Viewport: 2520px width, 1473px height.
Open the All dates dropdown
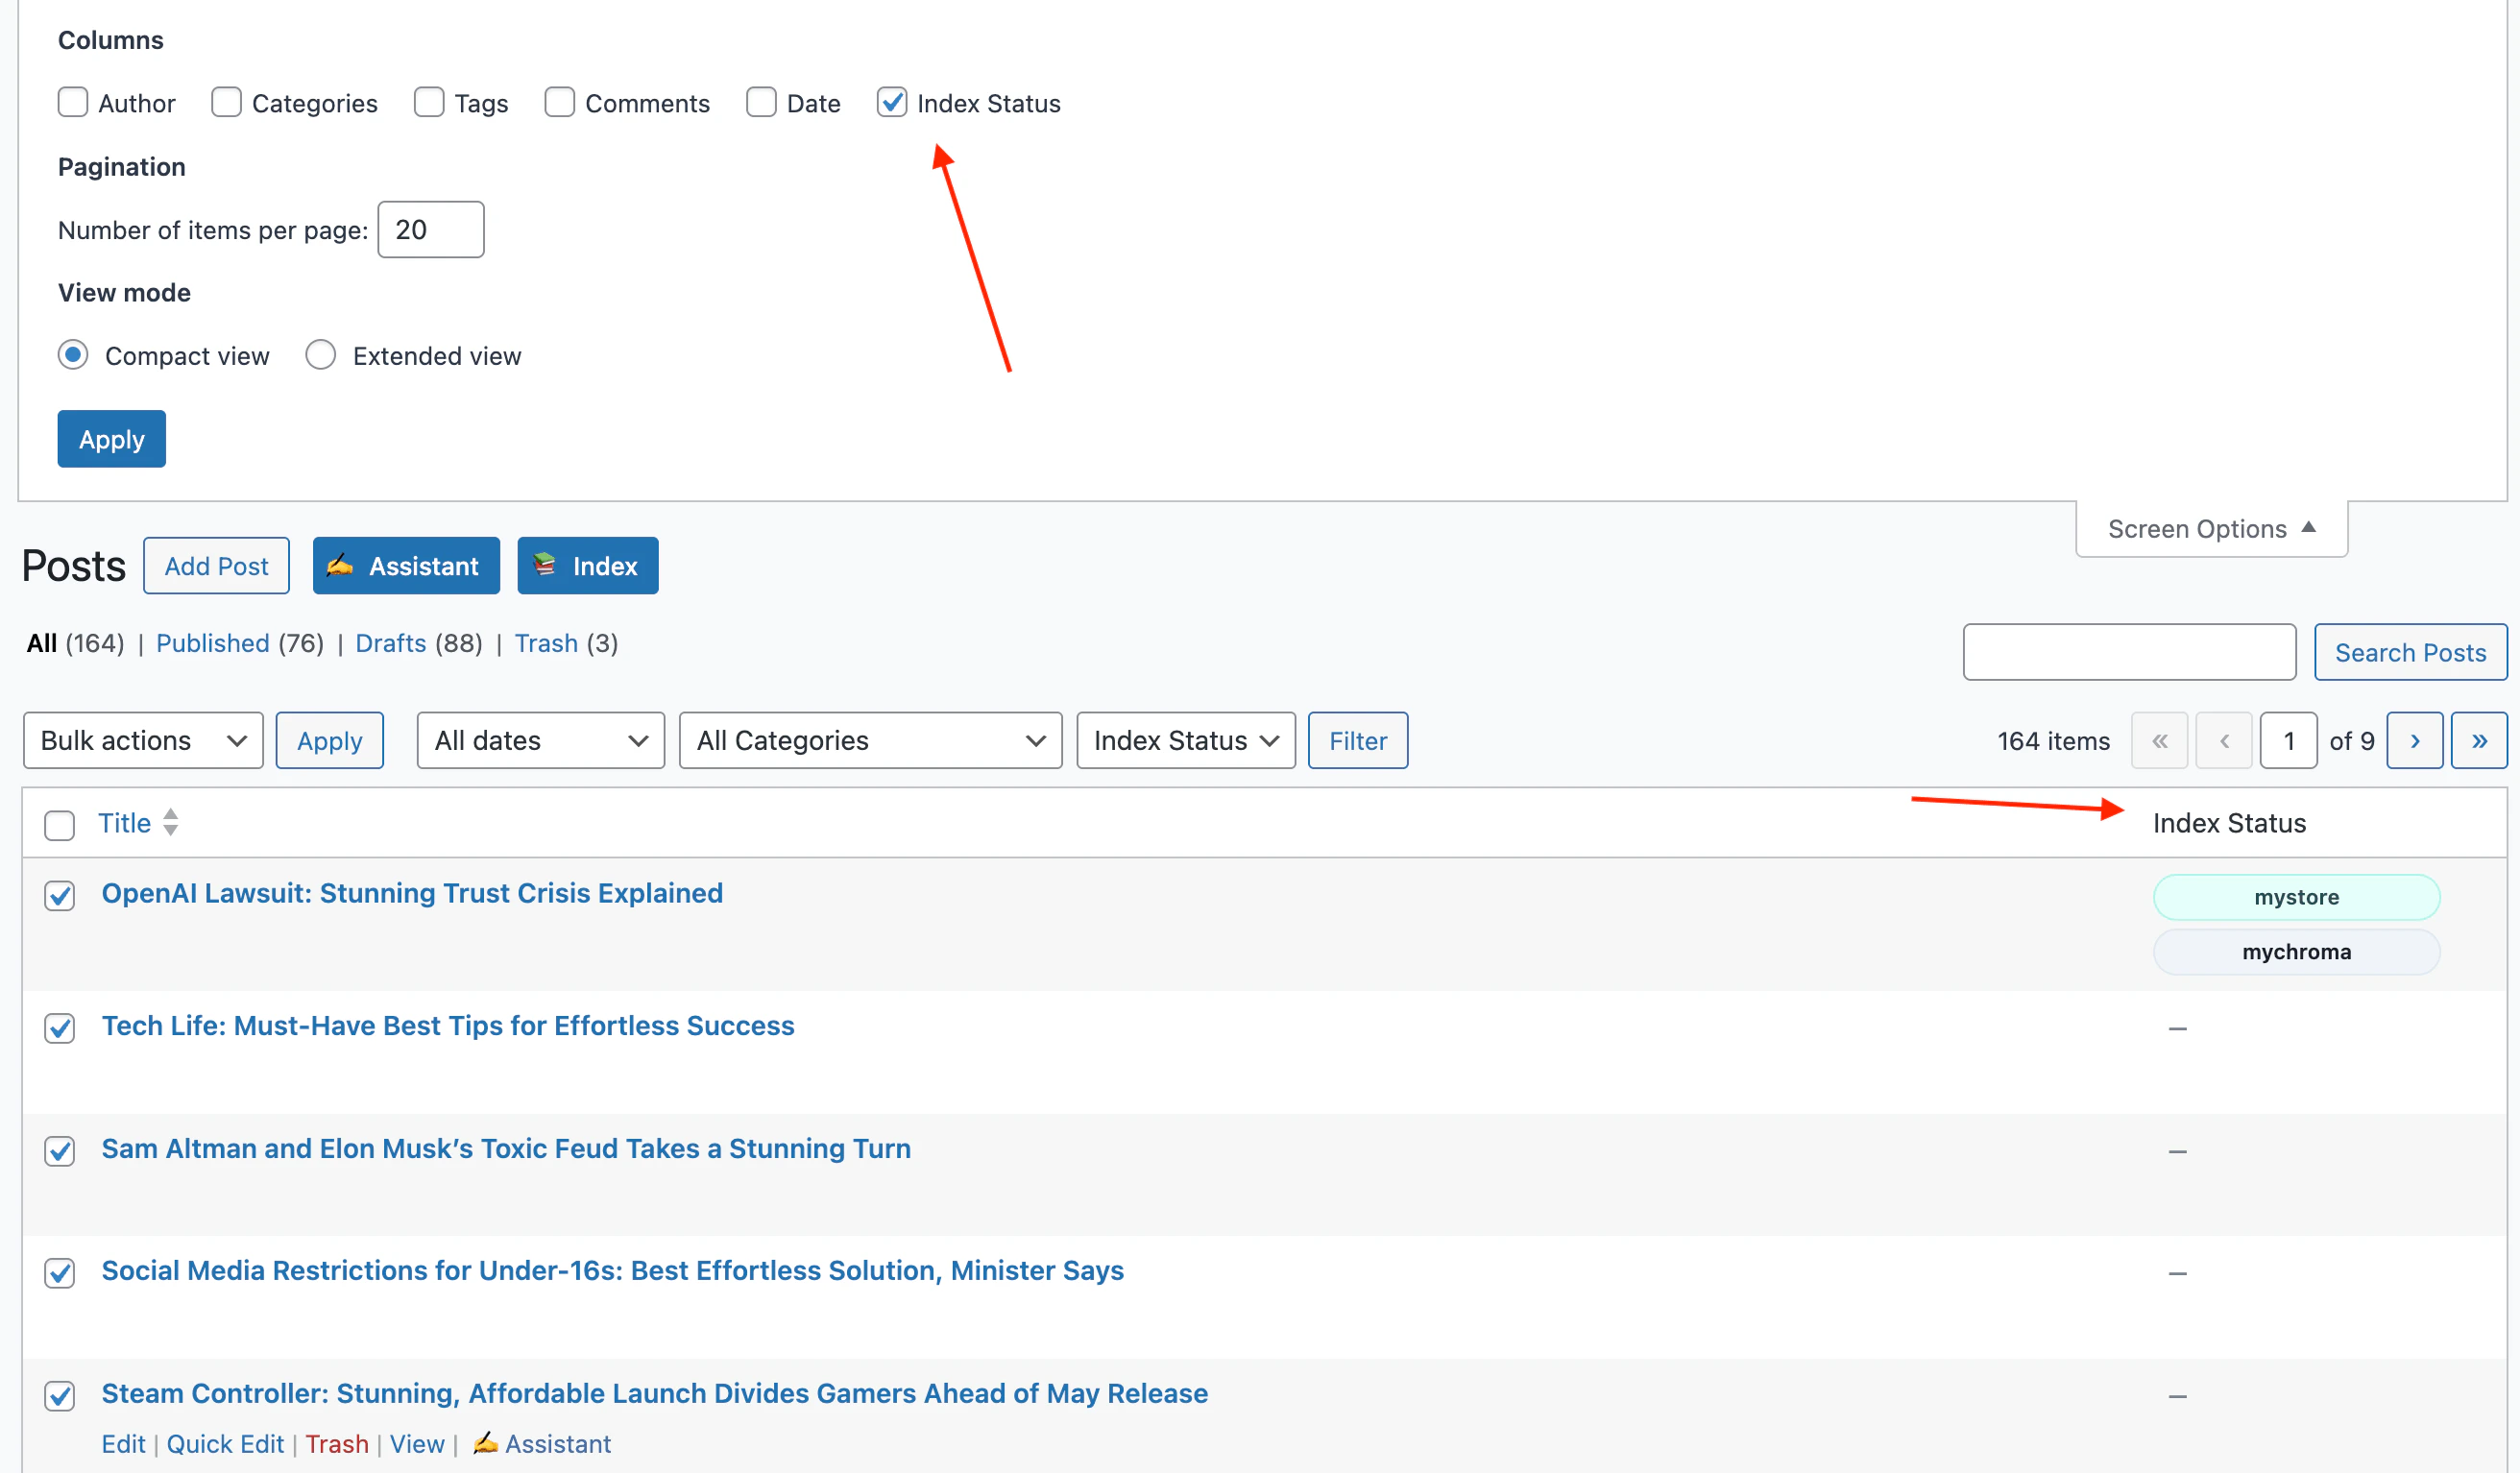click(x=540, y=740)
